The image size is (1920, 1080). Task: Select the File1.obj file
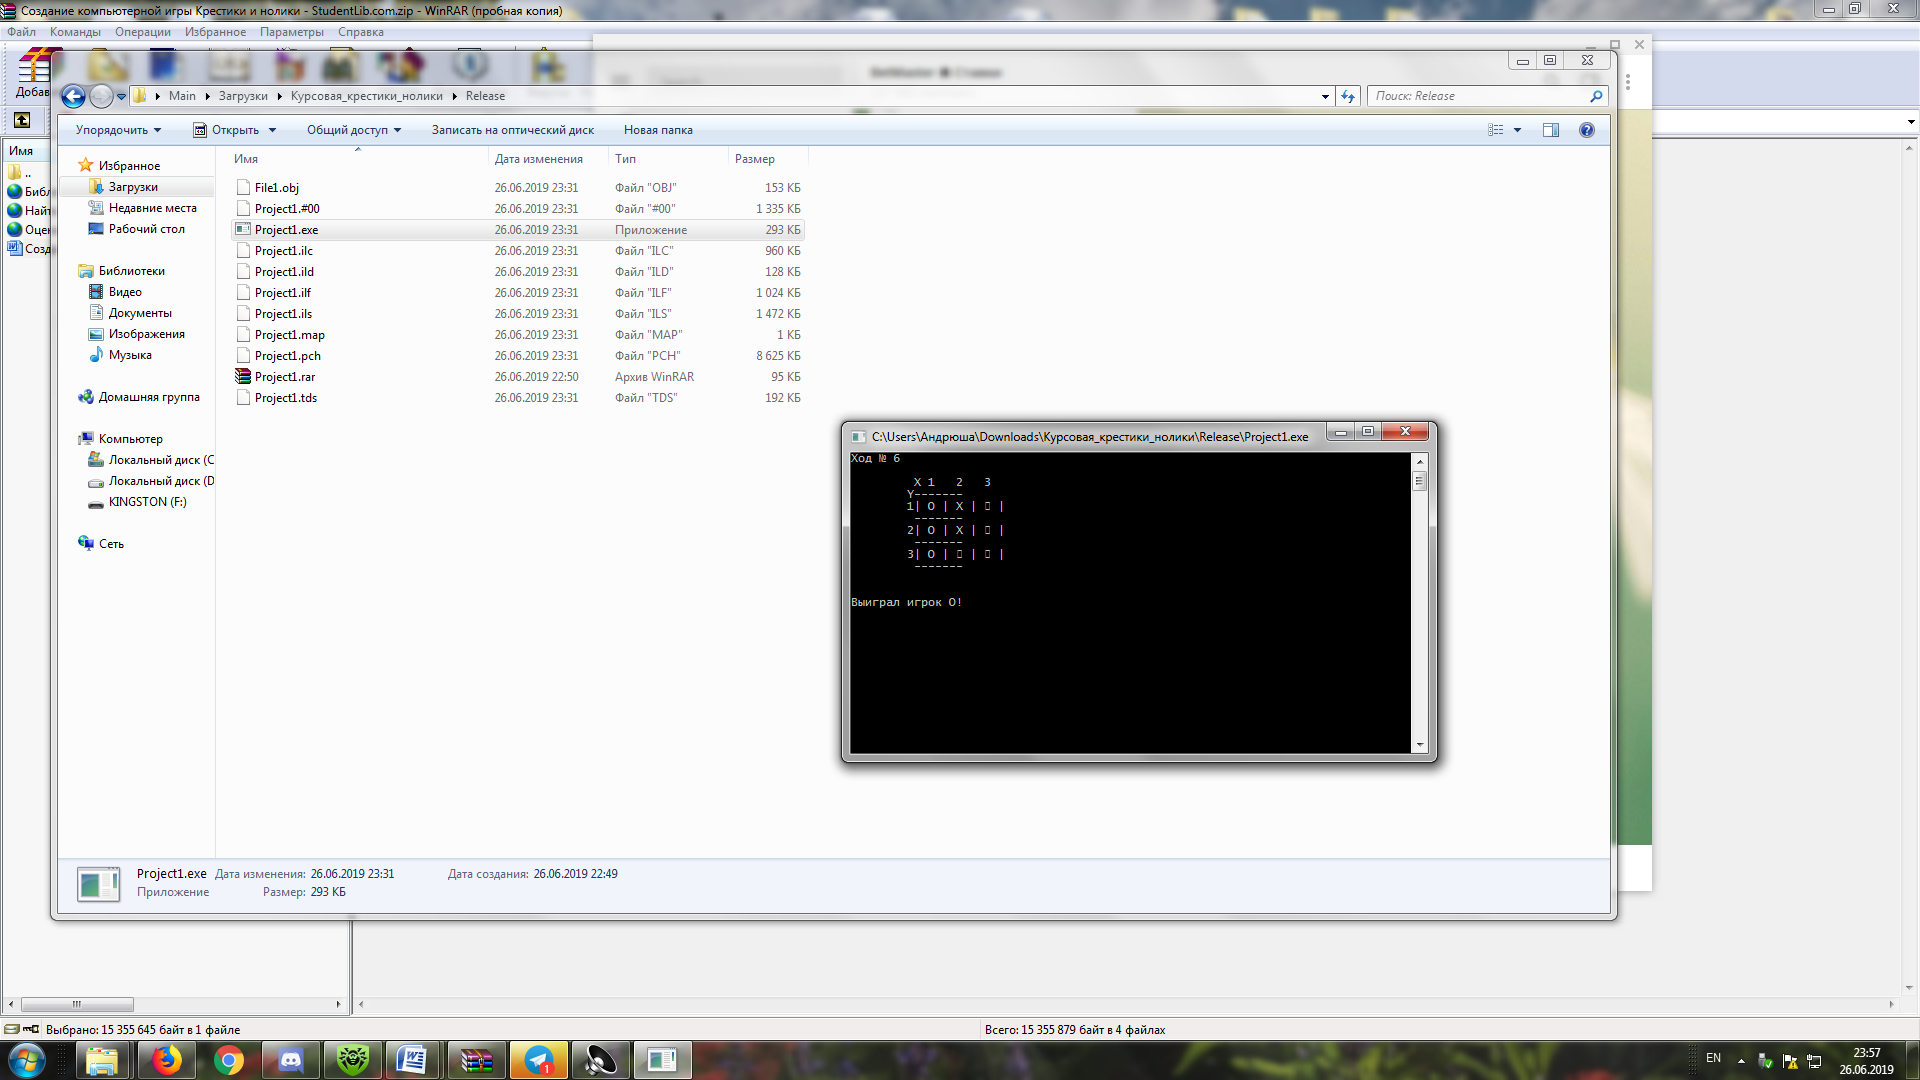pos(276,188)
